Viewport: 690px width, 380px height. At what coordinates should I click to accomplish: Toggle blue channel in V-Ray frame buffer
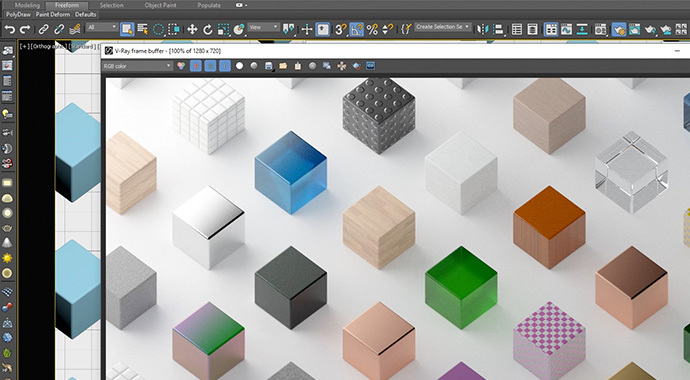pyautogui.click(x=225, y=66)
